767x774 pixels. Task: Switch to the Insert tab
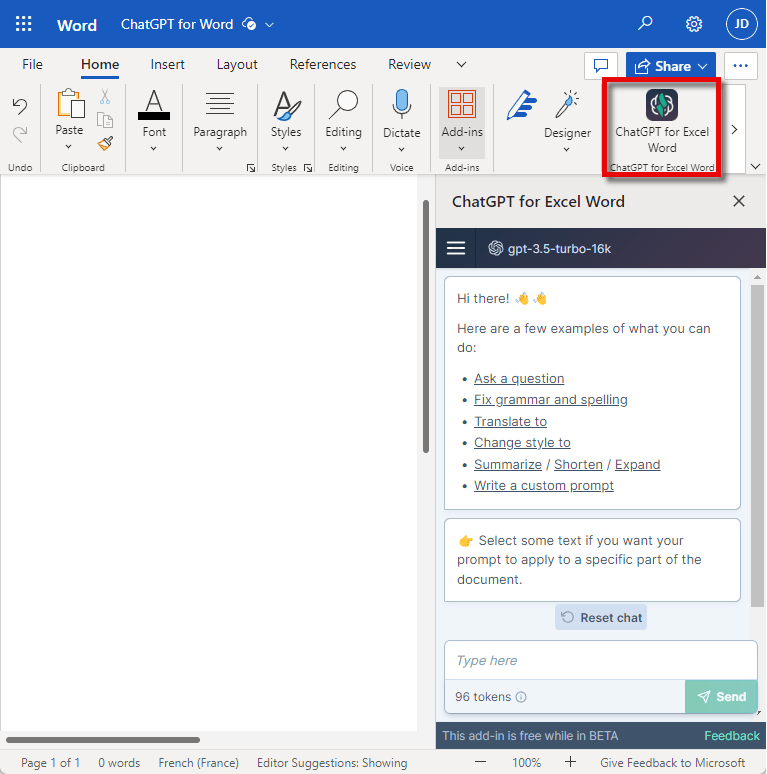click(x=167, y=64)
